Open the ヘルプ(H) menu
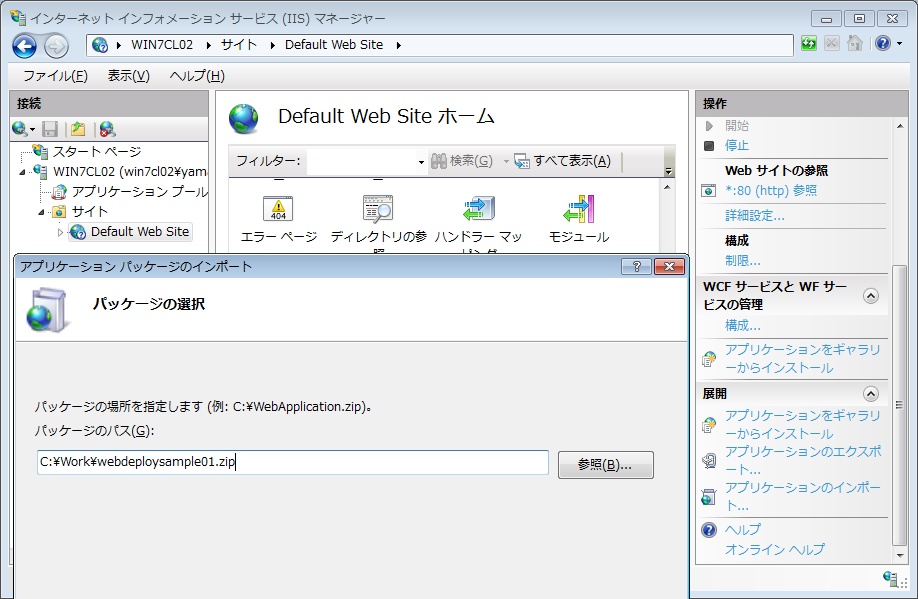This screenshot has height=599, width=918. [197, 76]
